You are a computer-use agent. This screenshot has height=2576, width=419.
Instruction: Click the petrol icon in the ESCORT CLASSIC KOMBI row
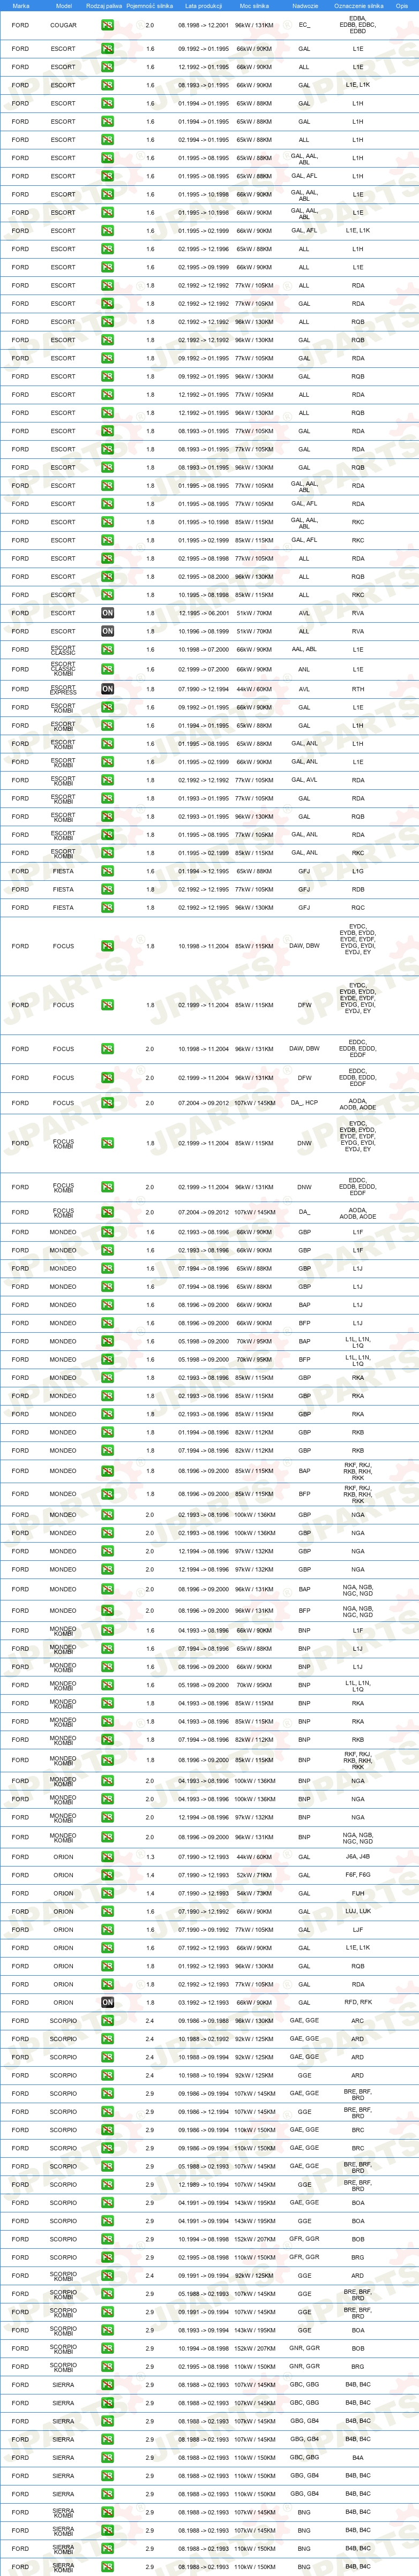coord(107,669)
